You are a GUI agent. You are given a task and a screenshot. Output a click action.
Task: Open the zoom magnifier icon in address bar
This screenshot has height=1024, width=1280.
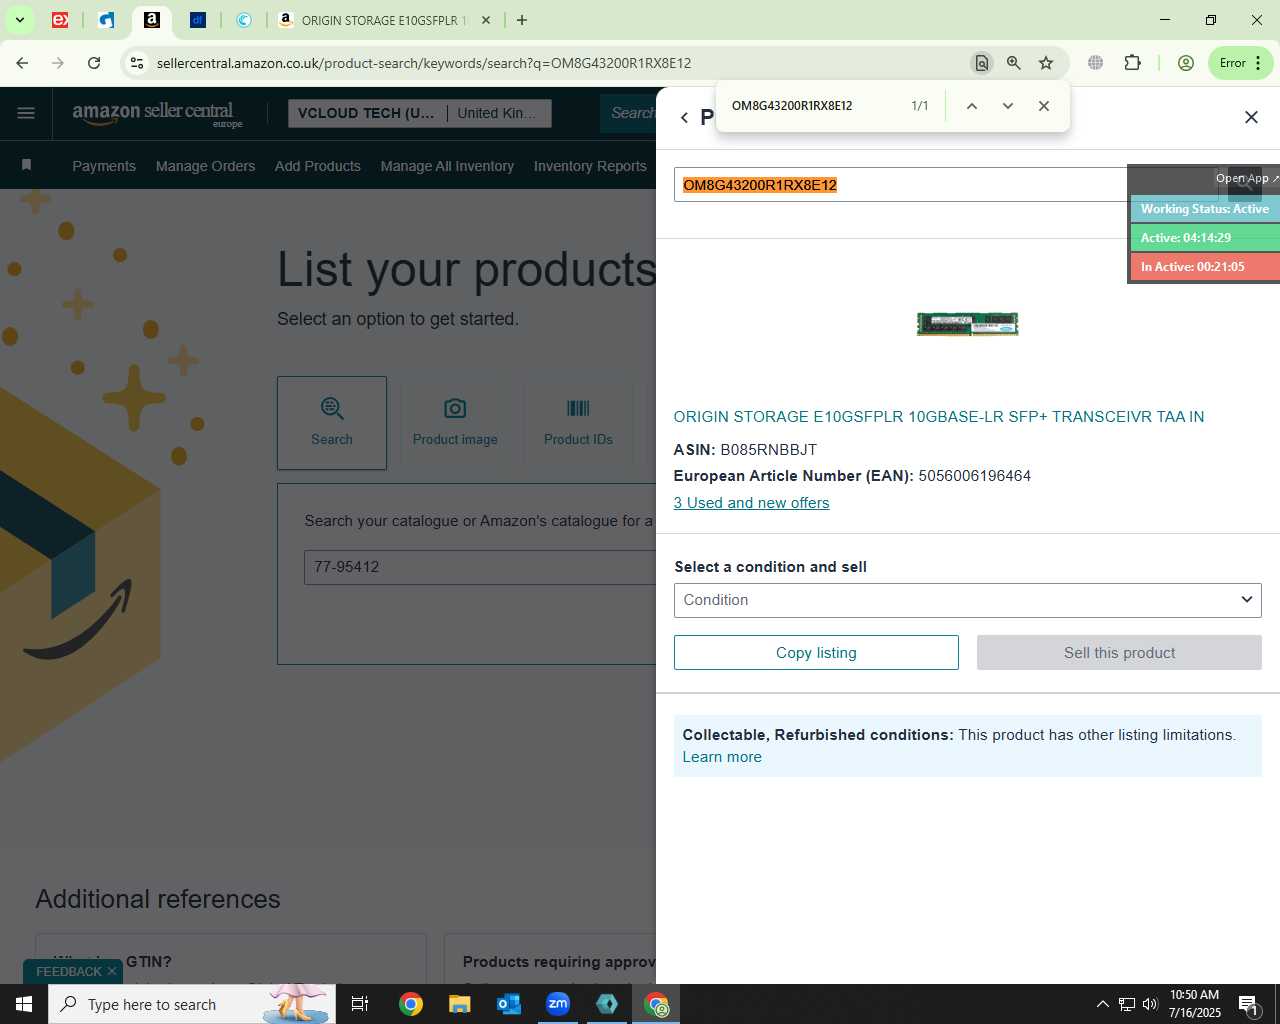[x=1014, y=63]
